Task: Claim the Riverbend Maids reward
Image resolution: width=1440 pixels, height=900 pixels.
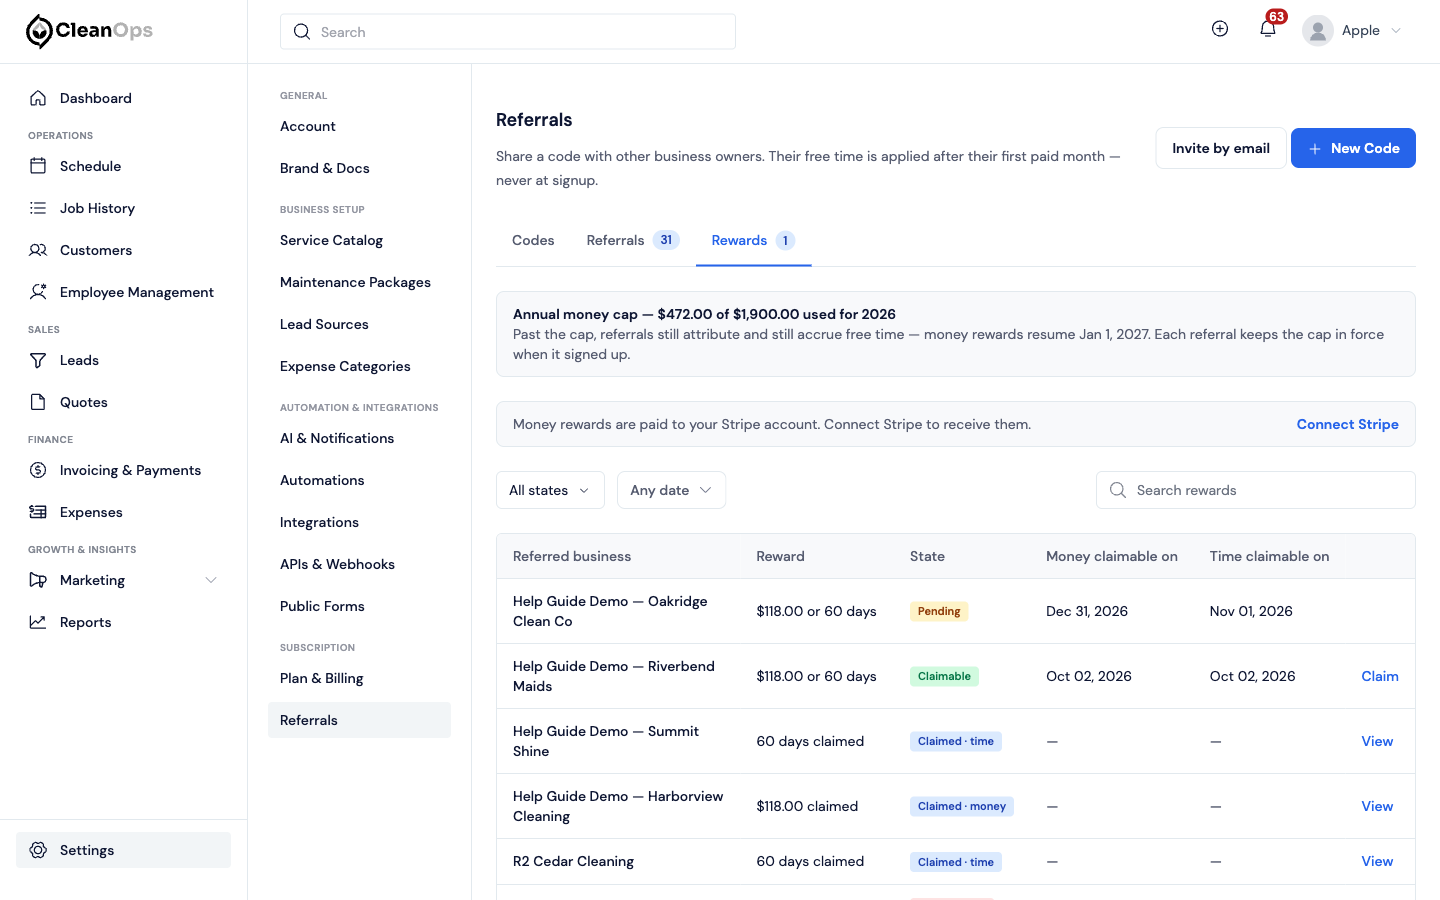Action: [x=1380, y=676]
